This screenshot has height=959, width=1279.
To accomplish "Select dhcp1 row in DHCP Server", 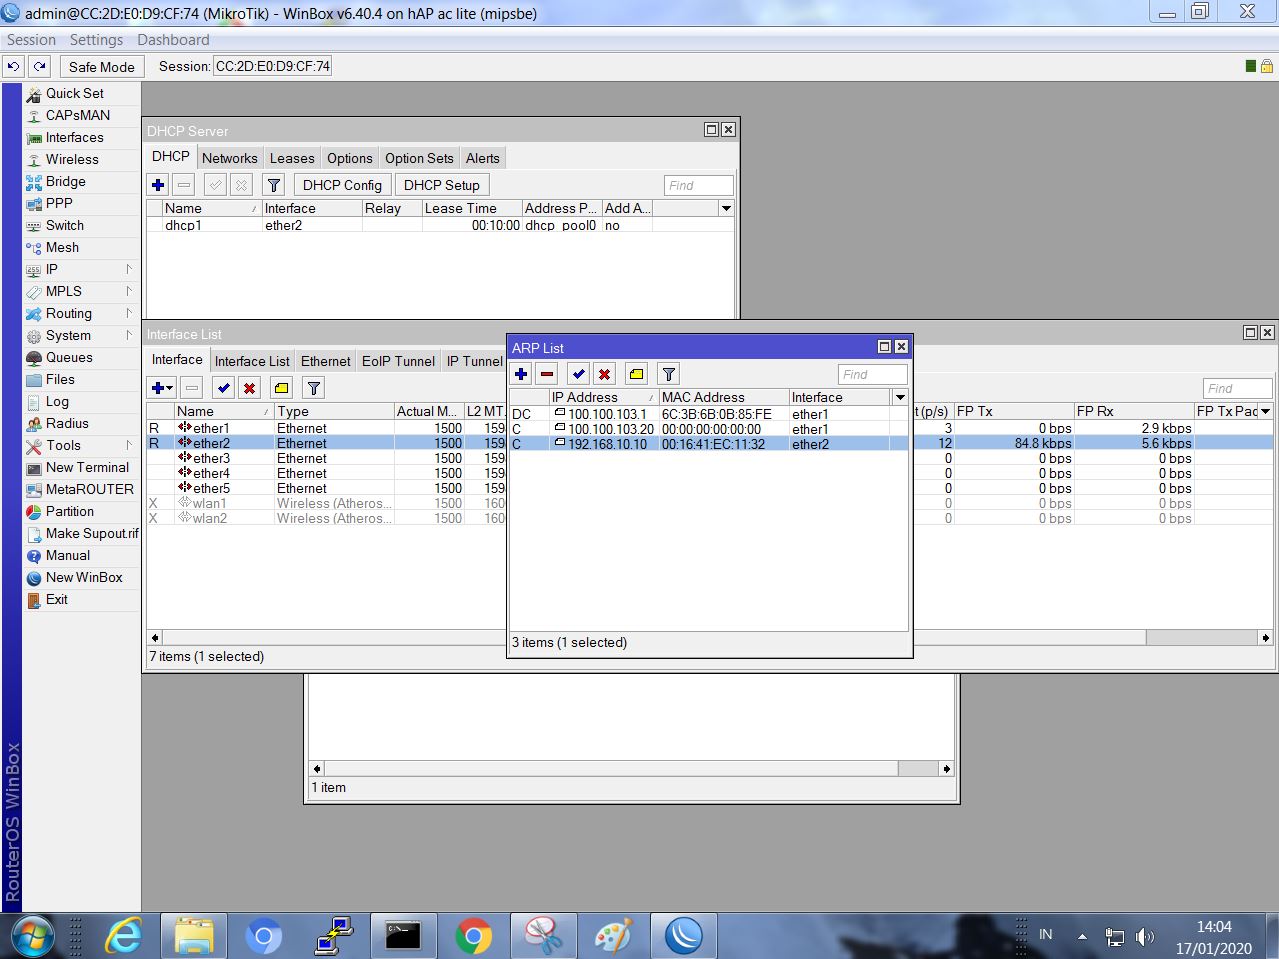I will pos(440,225).
